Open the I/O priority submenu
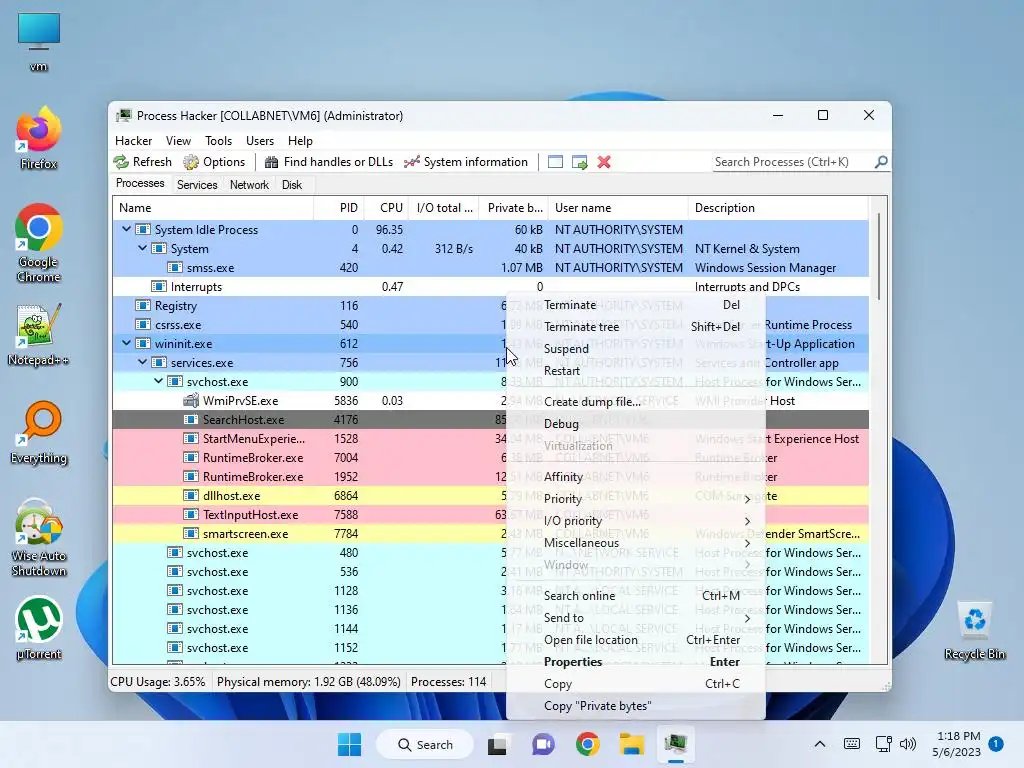 (x=636, y=520)
